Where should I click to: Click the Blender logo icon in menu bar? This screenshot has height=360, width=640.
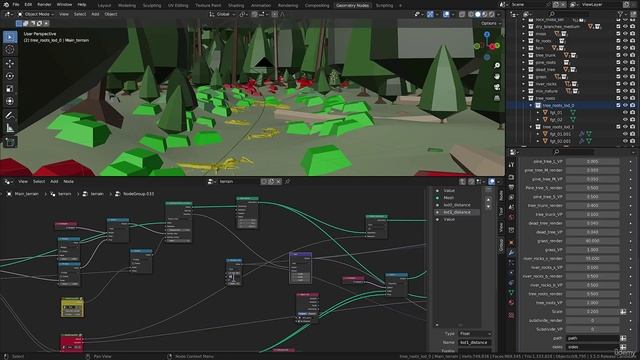(6, 4)
